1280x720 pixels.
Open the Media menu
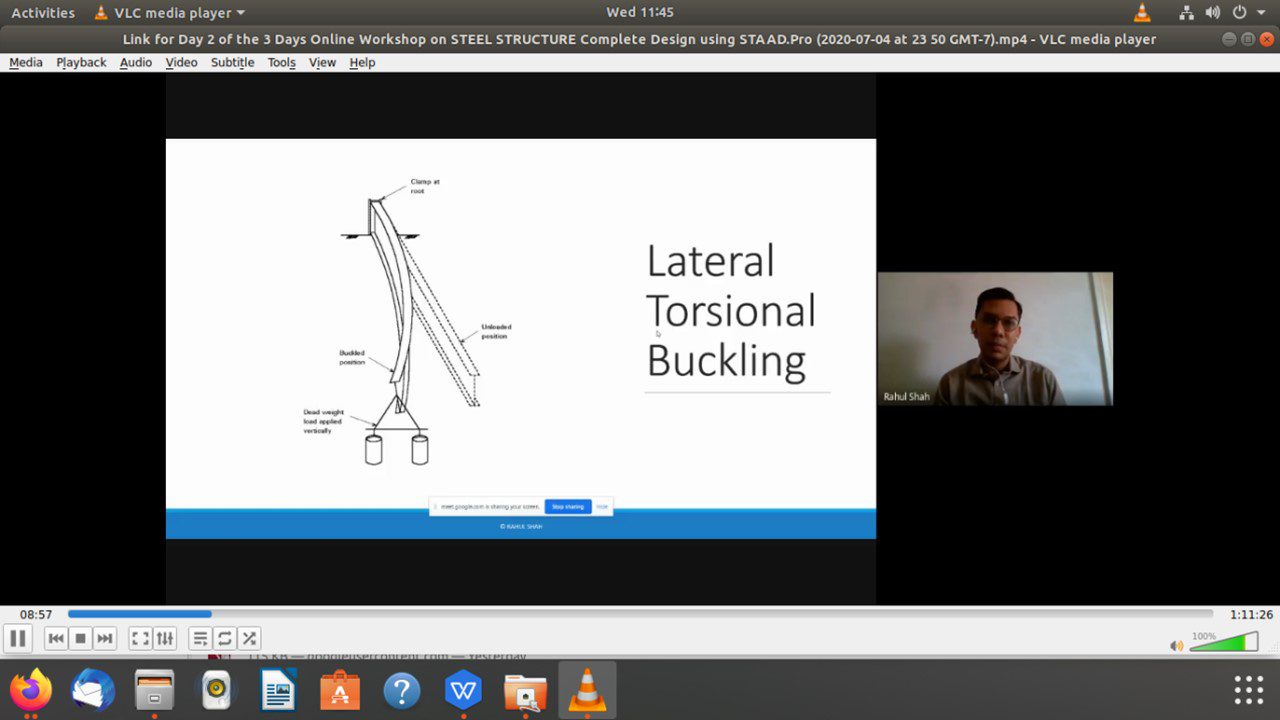pyautogui.click(x=26, y=62)
